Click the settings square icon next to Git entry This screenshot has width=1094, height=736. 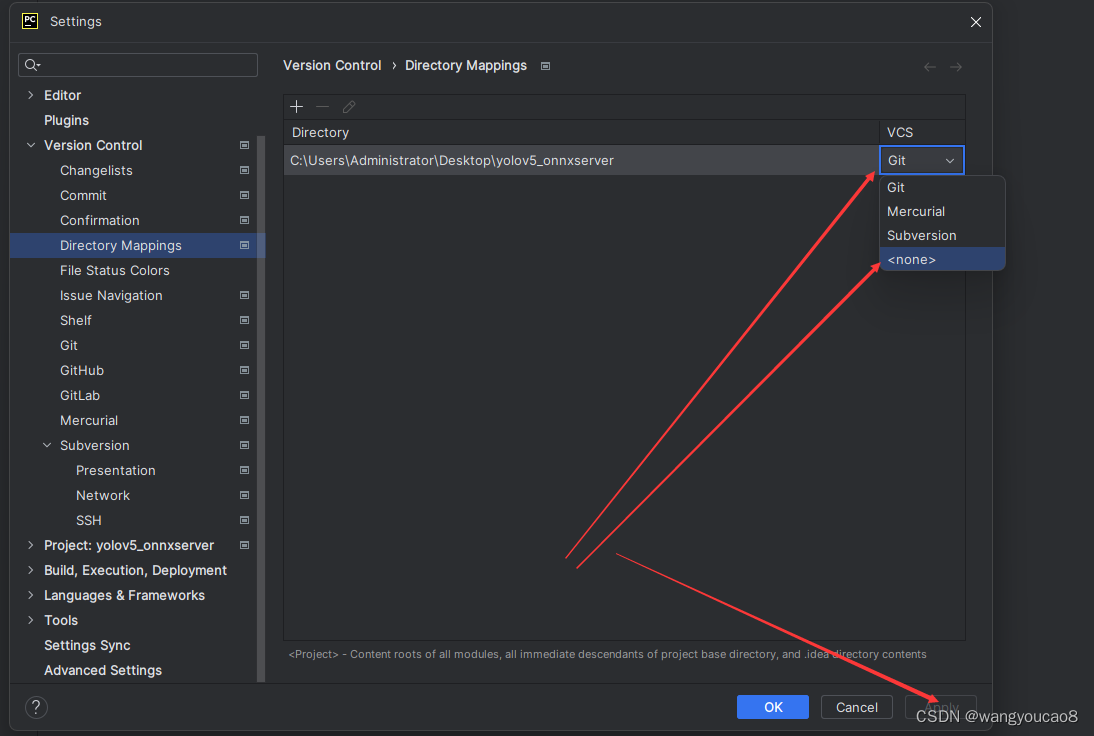243,345
